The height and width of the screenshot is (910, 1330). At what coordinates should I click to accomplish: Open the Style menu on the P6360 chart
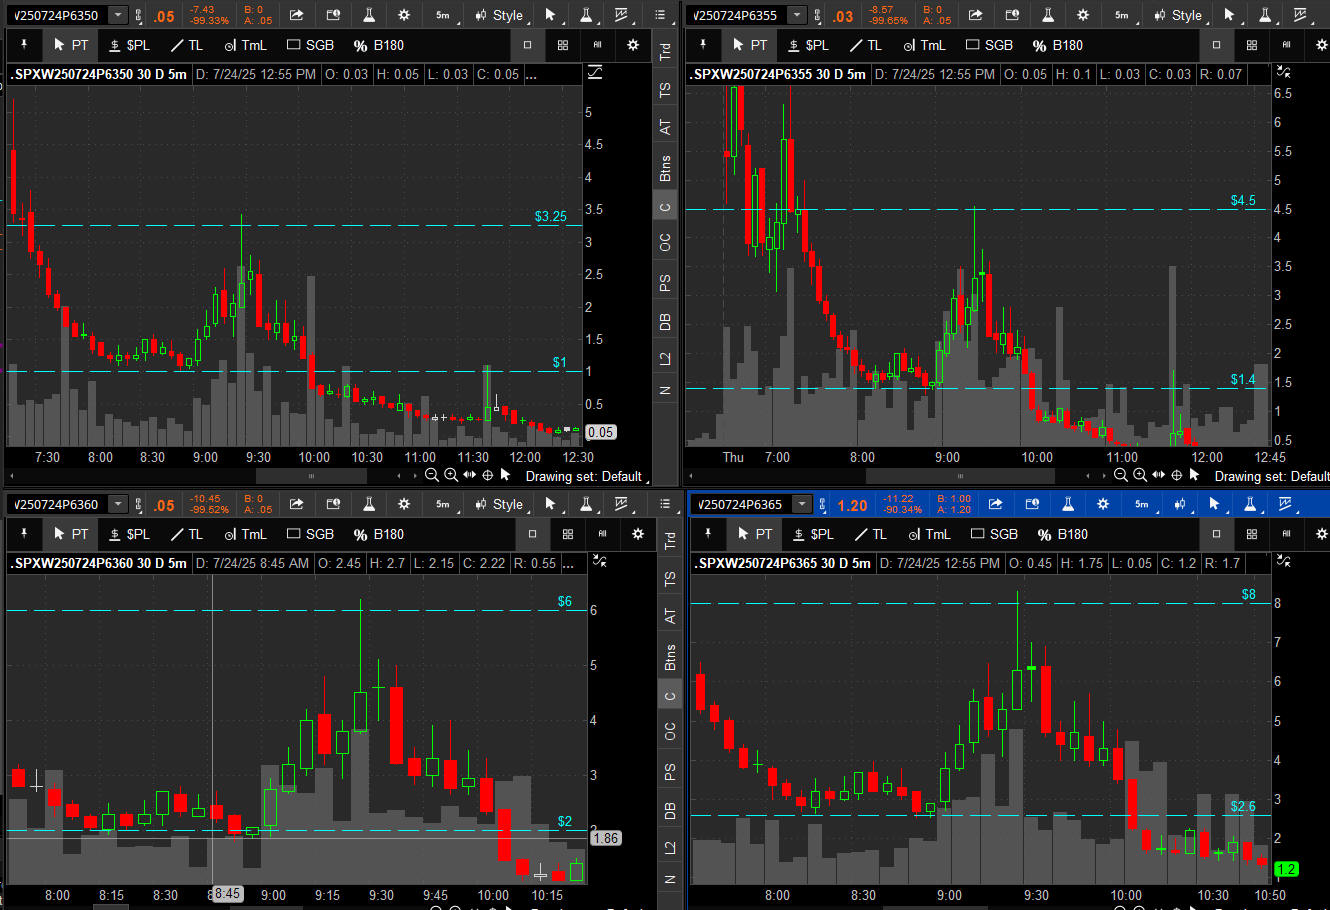[x=498, y=504]
